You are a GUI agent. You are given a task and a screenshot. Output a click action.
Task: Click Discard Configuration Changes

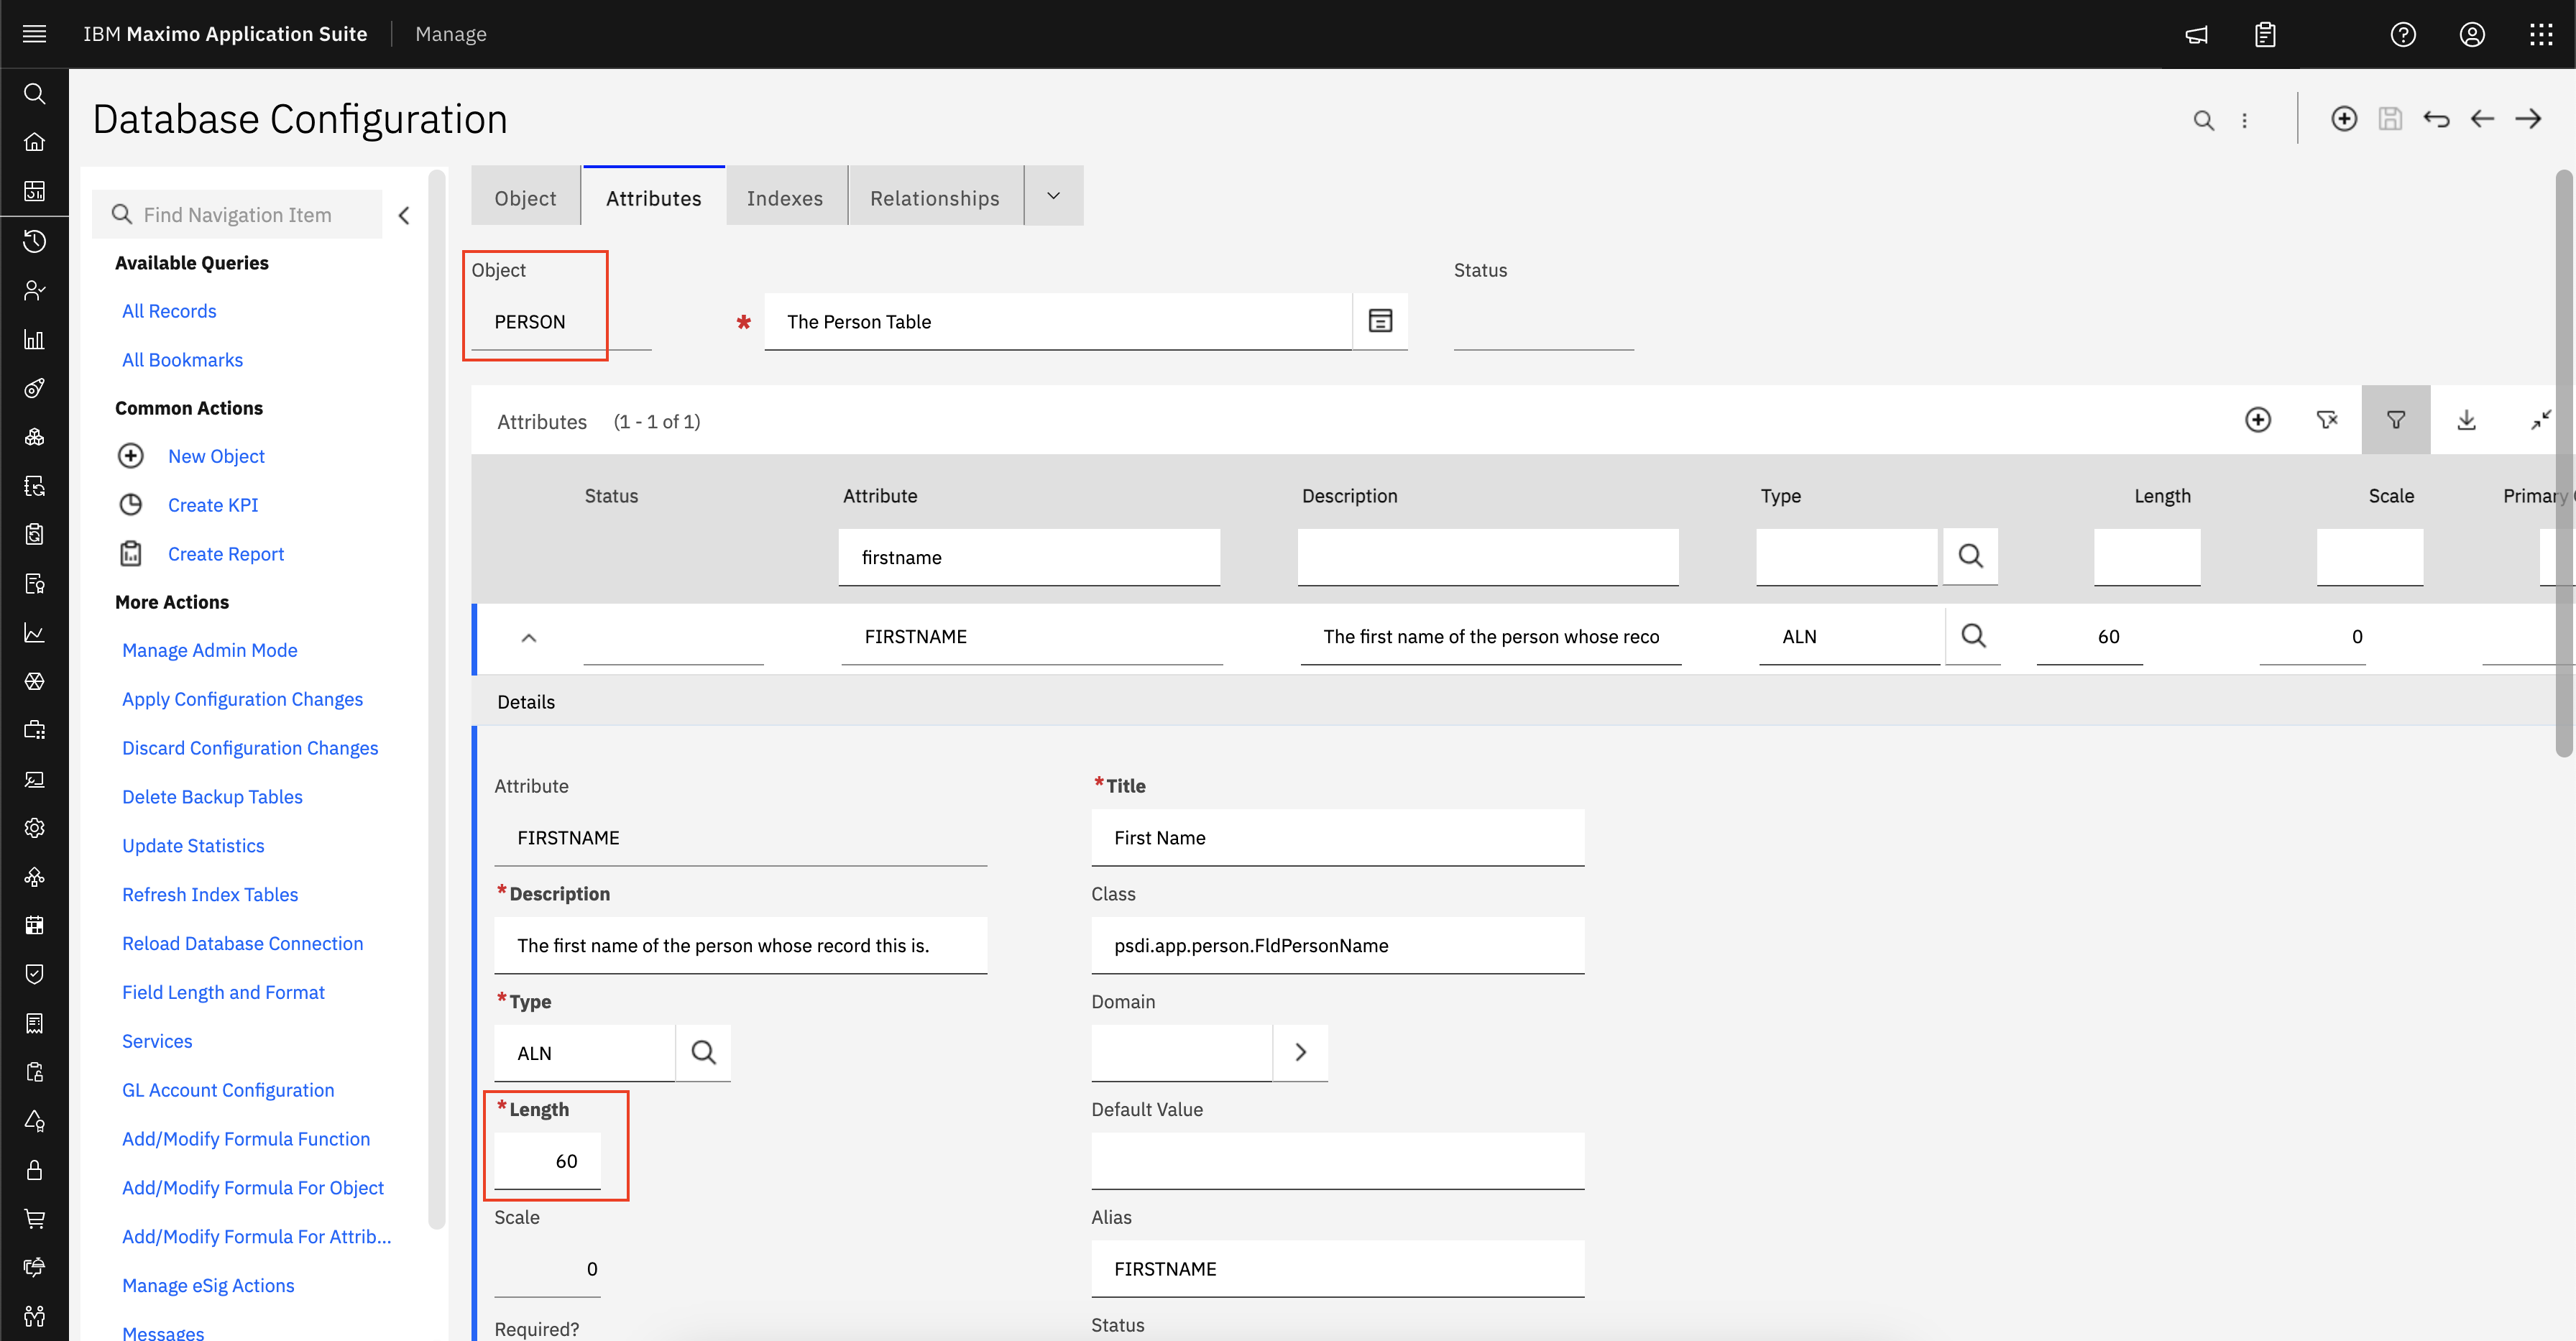coord(250,748)
